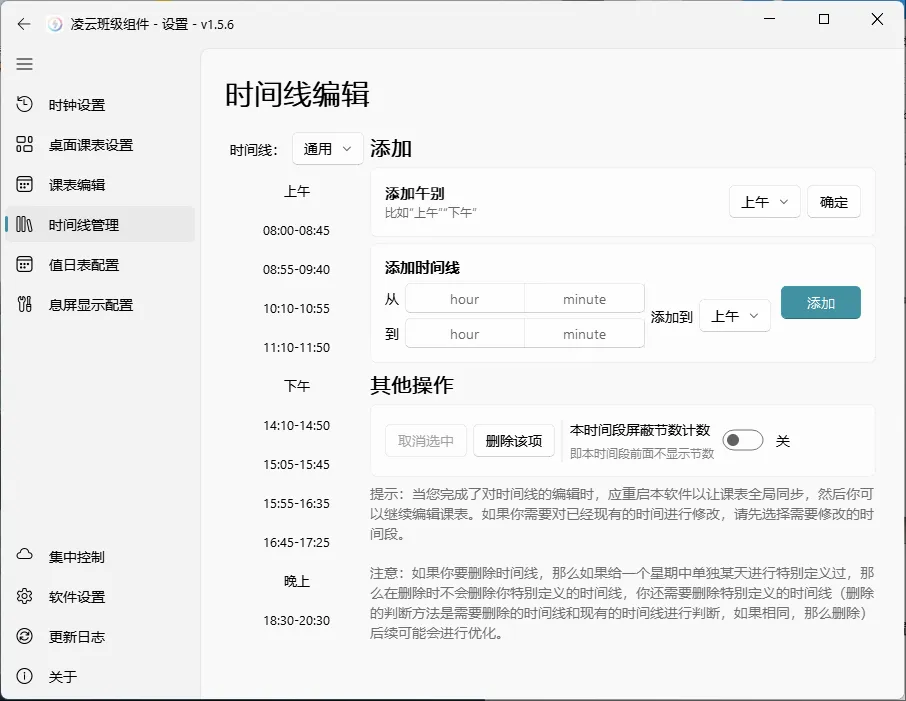Image resolution: width=906 pixels, height=701 pixels.
Task: Open the 通用 timeline dropdown
Action: [x=328, y=149]
